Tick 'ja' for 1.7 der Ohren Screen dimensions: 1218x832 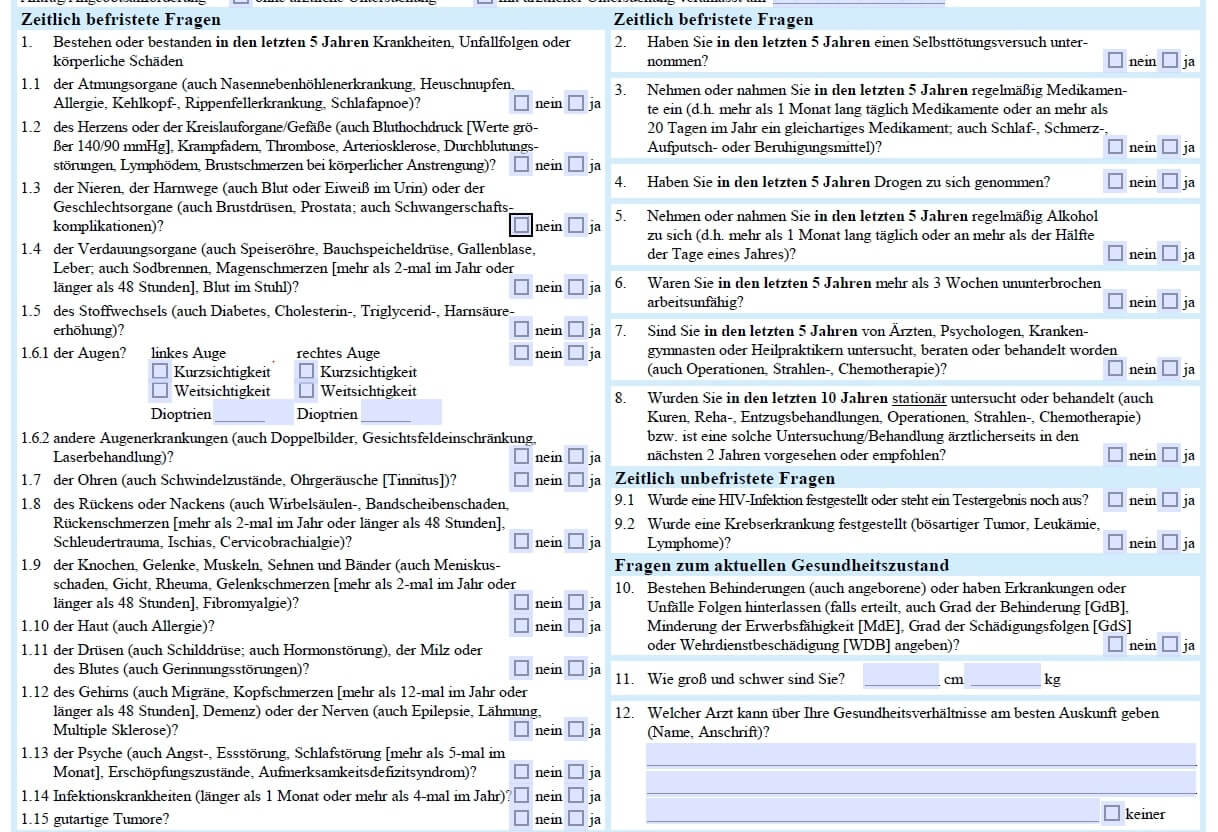(x=576, y=479)
